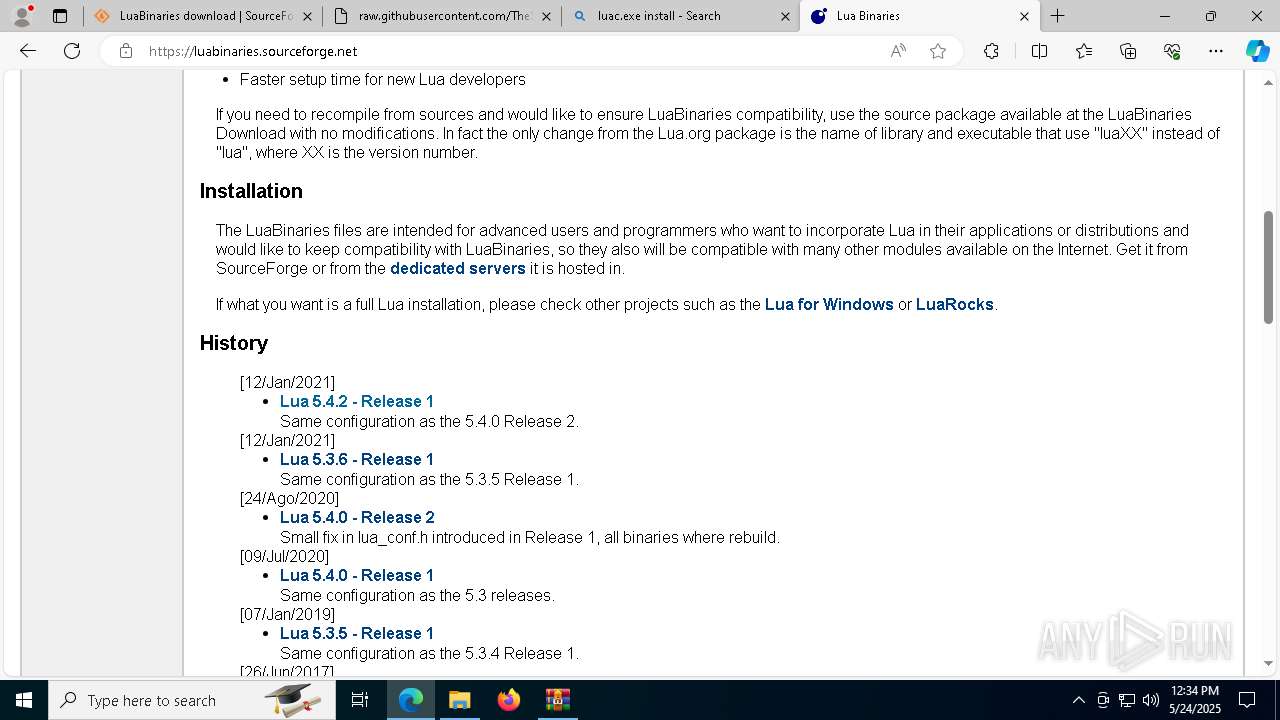The height and width of the screenshot is (720, 1280).
Task: Click the [24/Ago/2020] date entry
Action: [289, 498]
